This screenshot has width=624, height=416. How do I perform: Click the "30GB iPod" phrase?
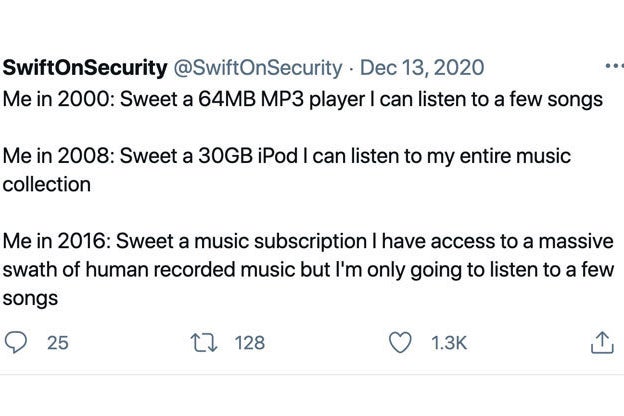click(x=248, y=156)
